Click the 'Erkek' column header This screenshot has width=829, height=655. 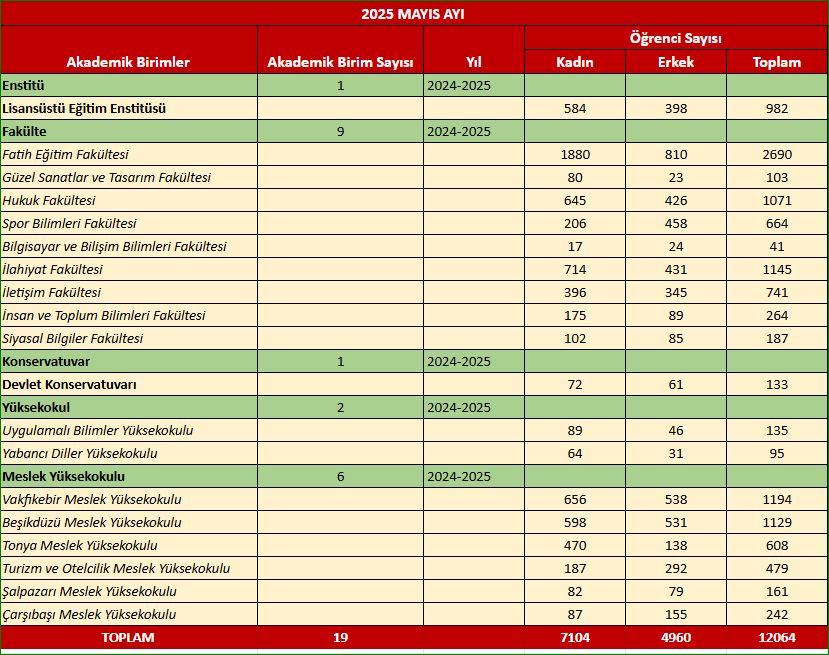coord(676,62)
